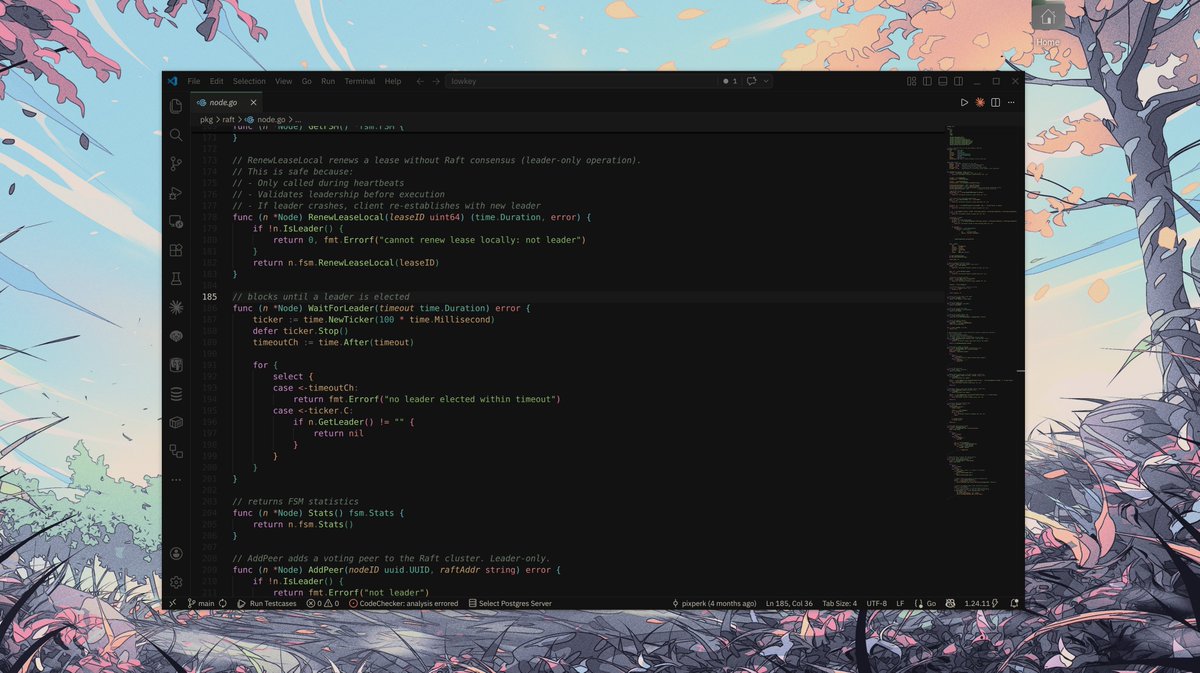This screenshot has height=673, width=1200.
Task: Open the Run and Debug view
Action: tap(176, 193)
